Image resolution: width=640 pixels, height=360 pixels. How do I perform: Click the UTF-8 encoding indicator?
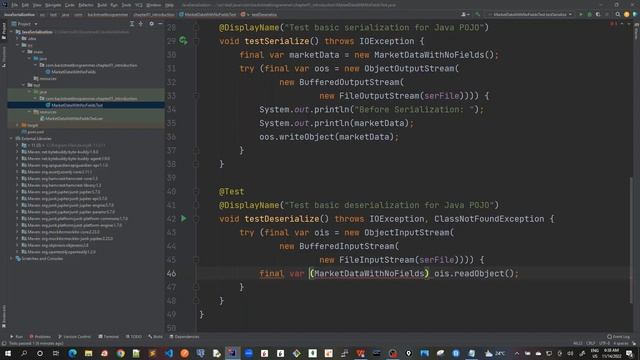604,343
